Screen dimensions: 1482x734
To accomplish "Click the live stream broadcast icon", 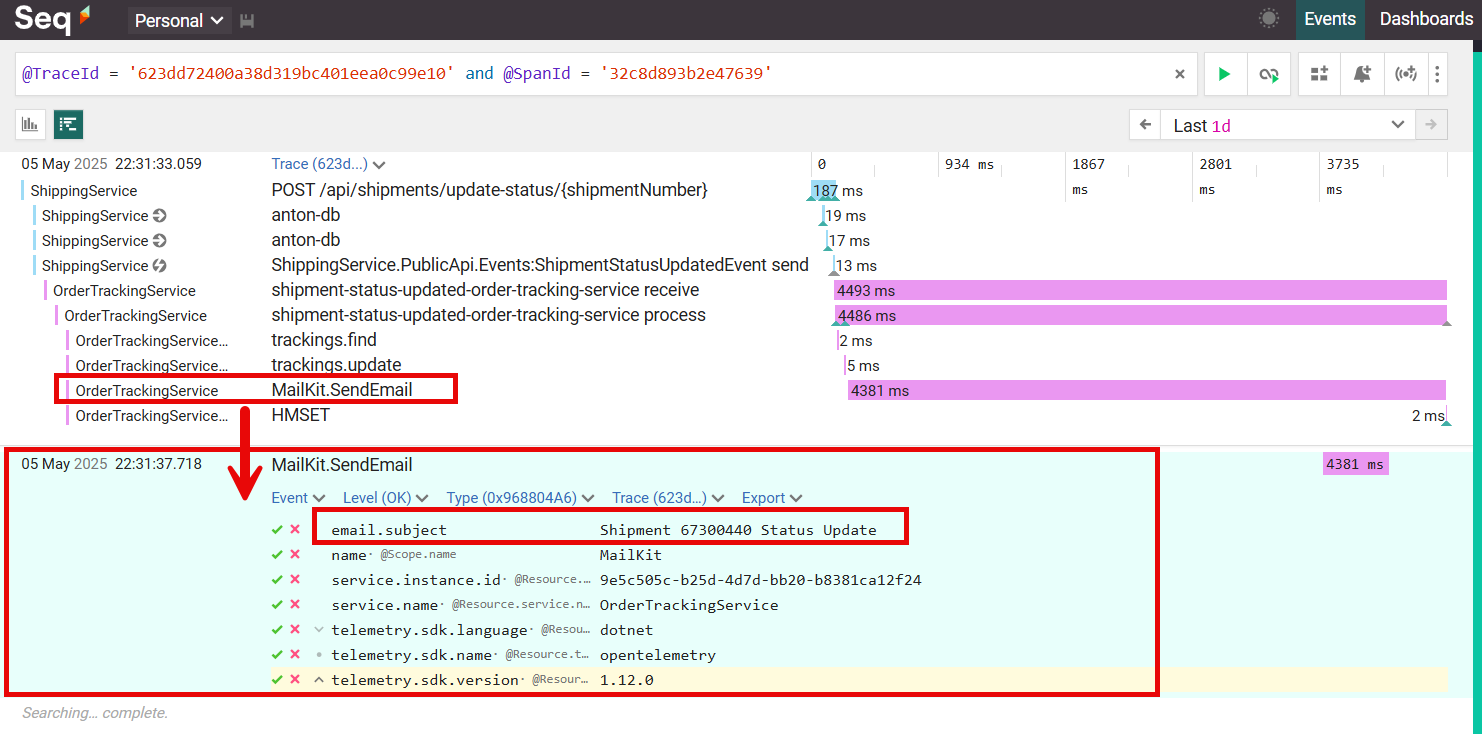I will (1406, 74).
